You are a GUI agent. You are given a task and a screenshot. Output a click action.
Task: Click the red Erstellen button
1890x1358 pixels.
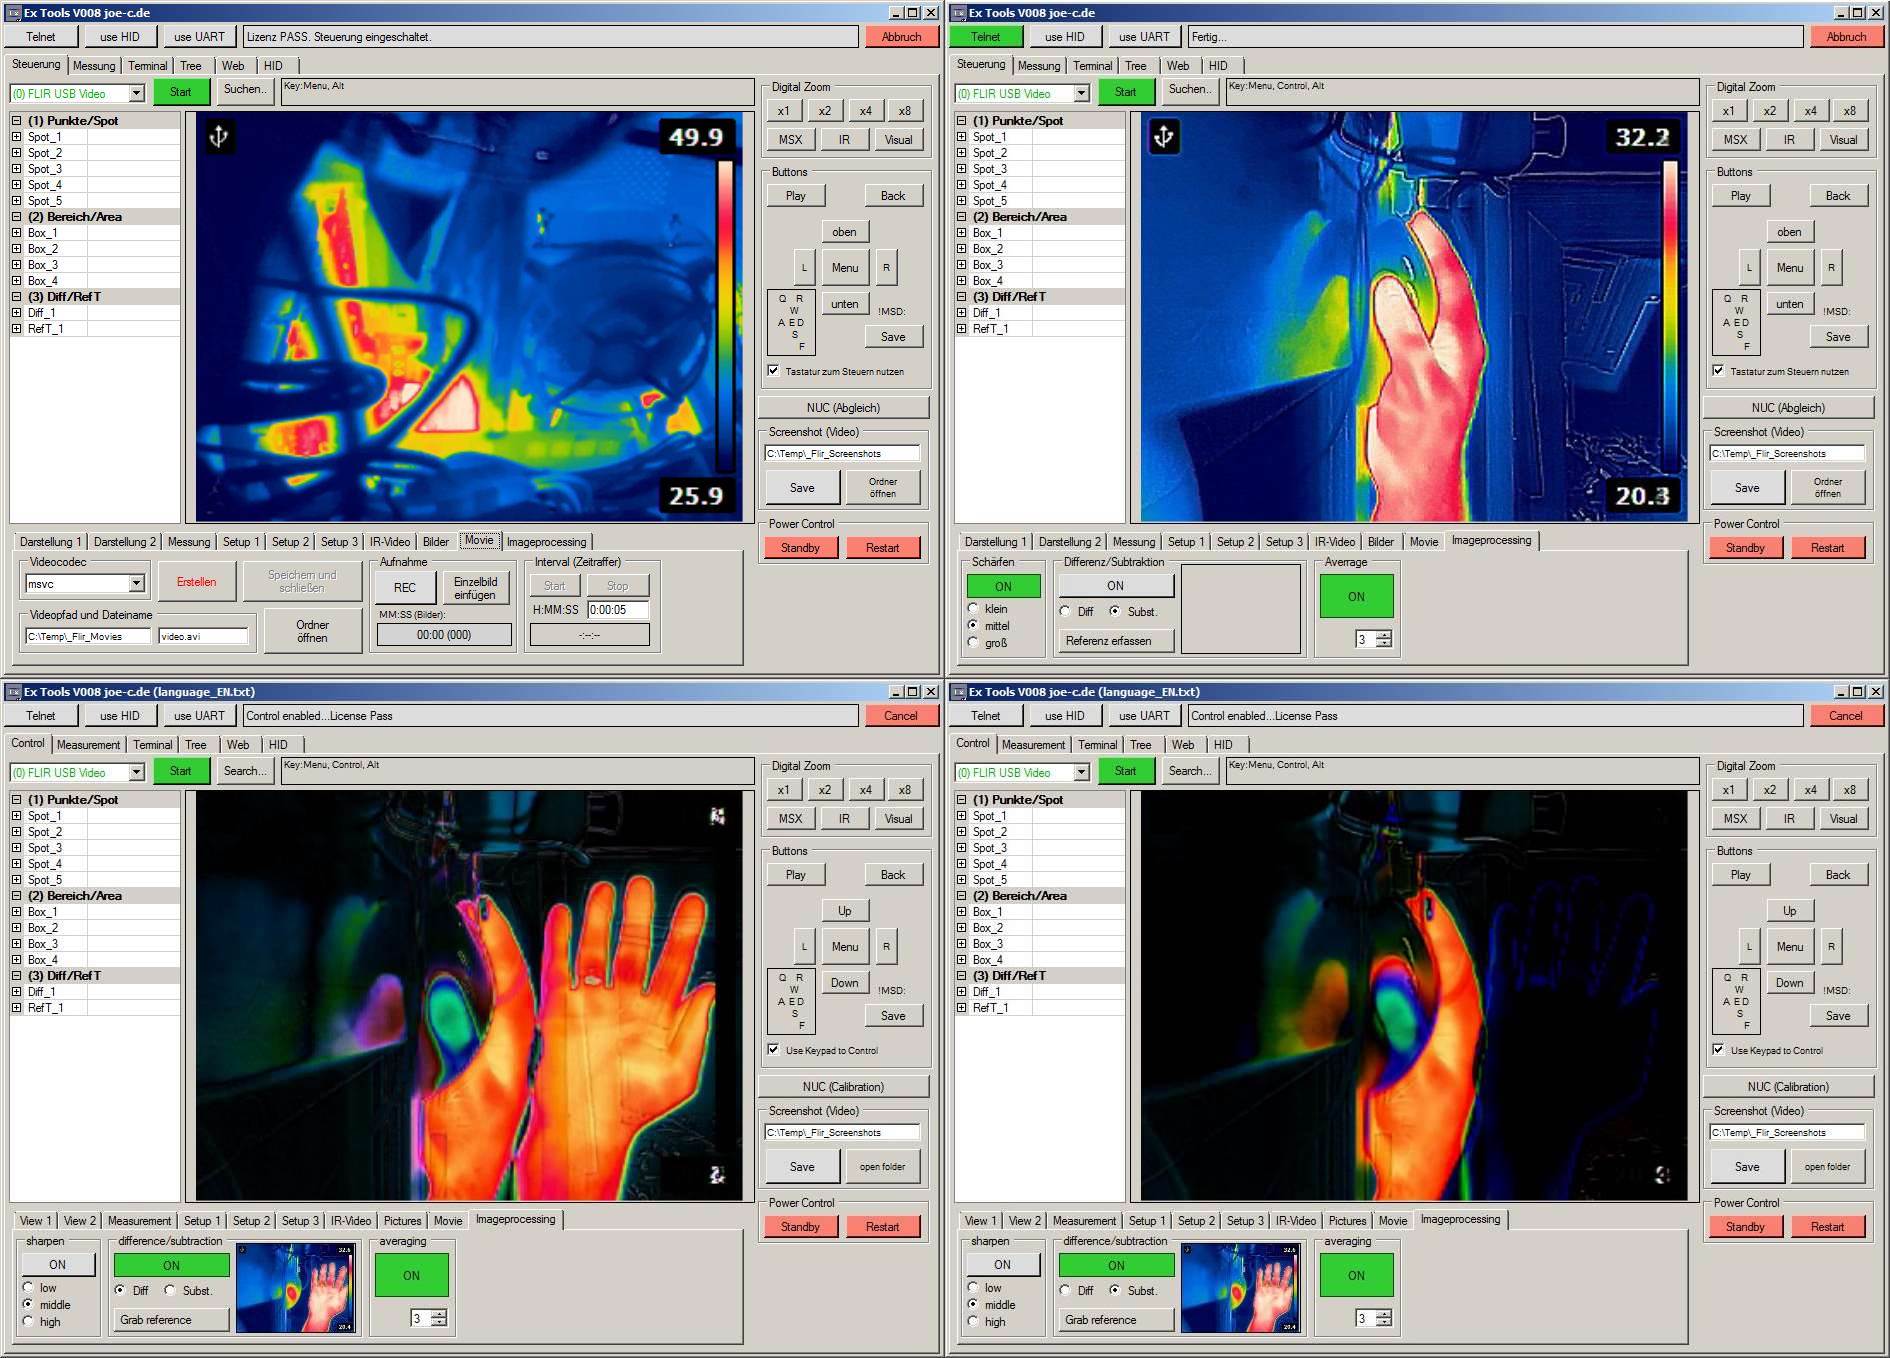click(x=196, y=582)
